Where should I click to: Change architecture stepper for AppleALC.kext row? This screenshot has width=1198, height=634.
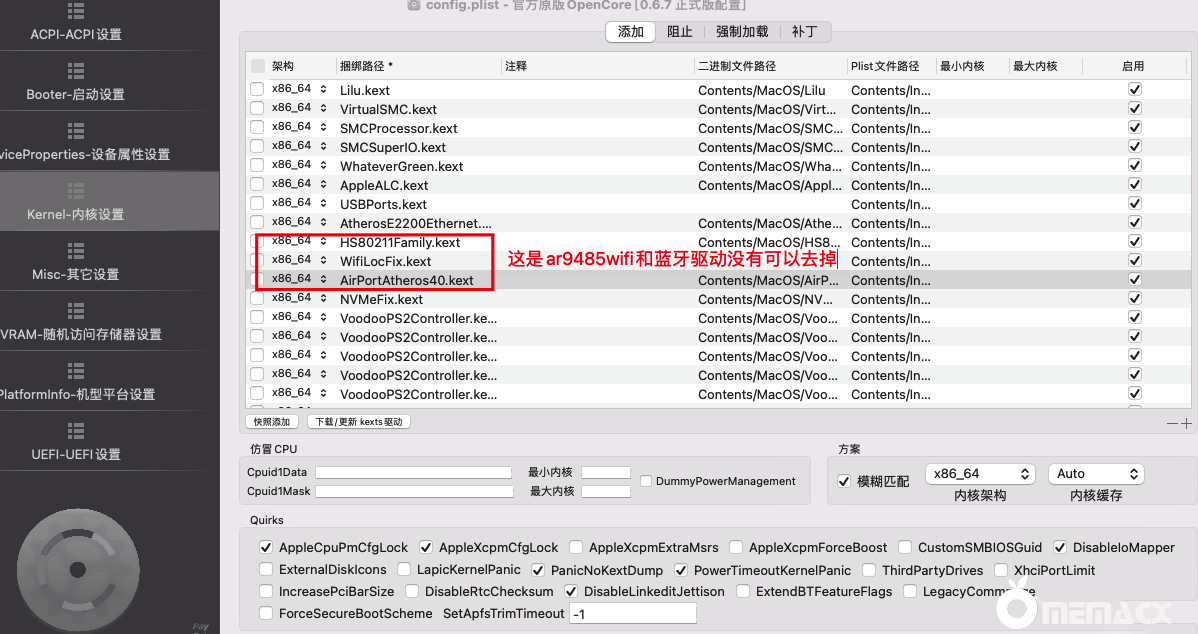coord(323,185)
